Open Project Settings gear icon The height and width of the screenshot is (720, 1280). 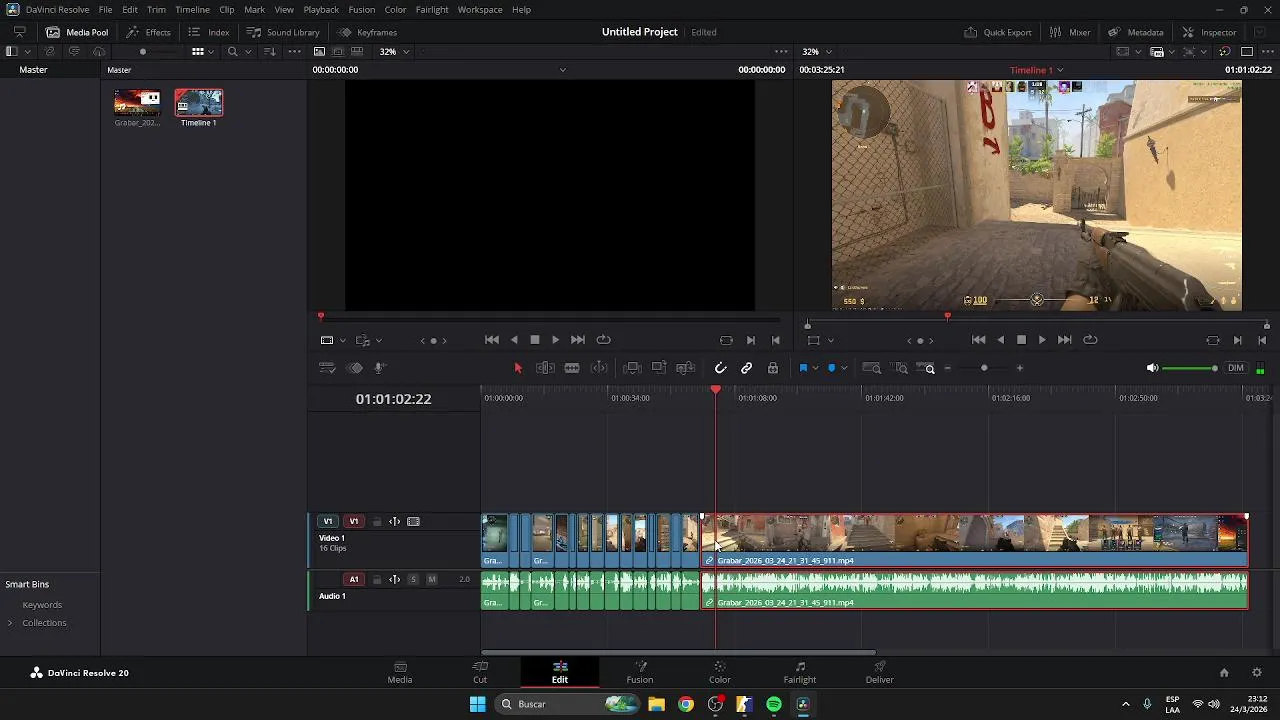[1257, 673]
